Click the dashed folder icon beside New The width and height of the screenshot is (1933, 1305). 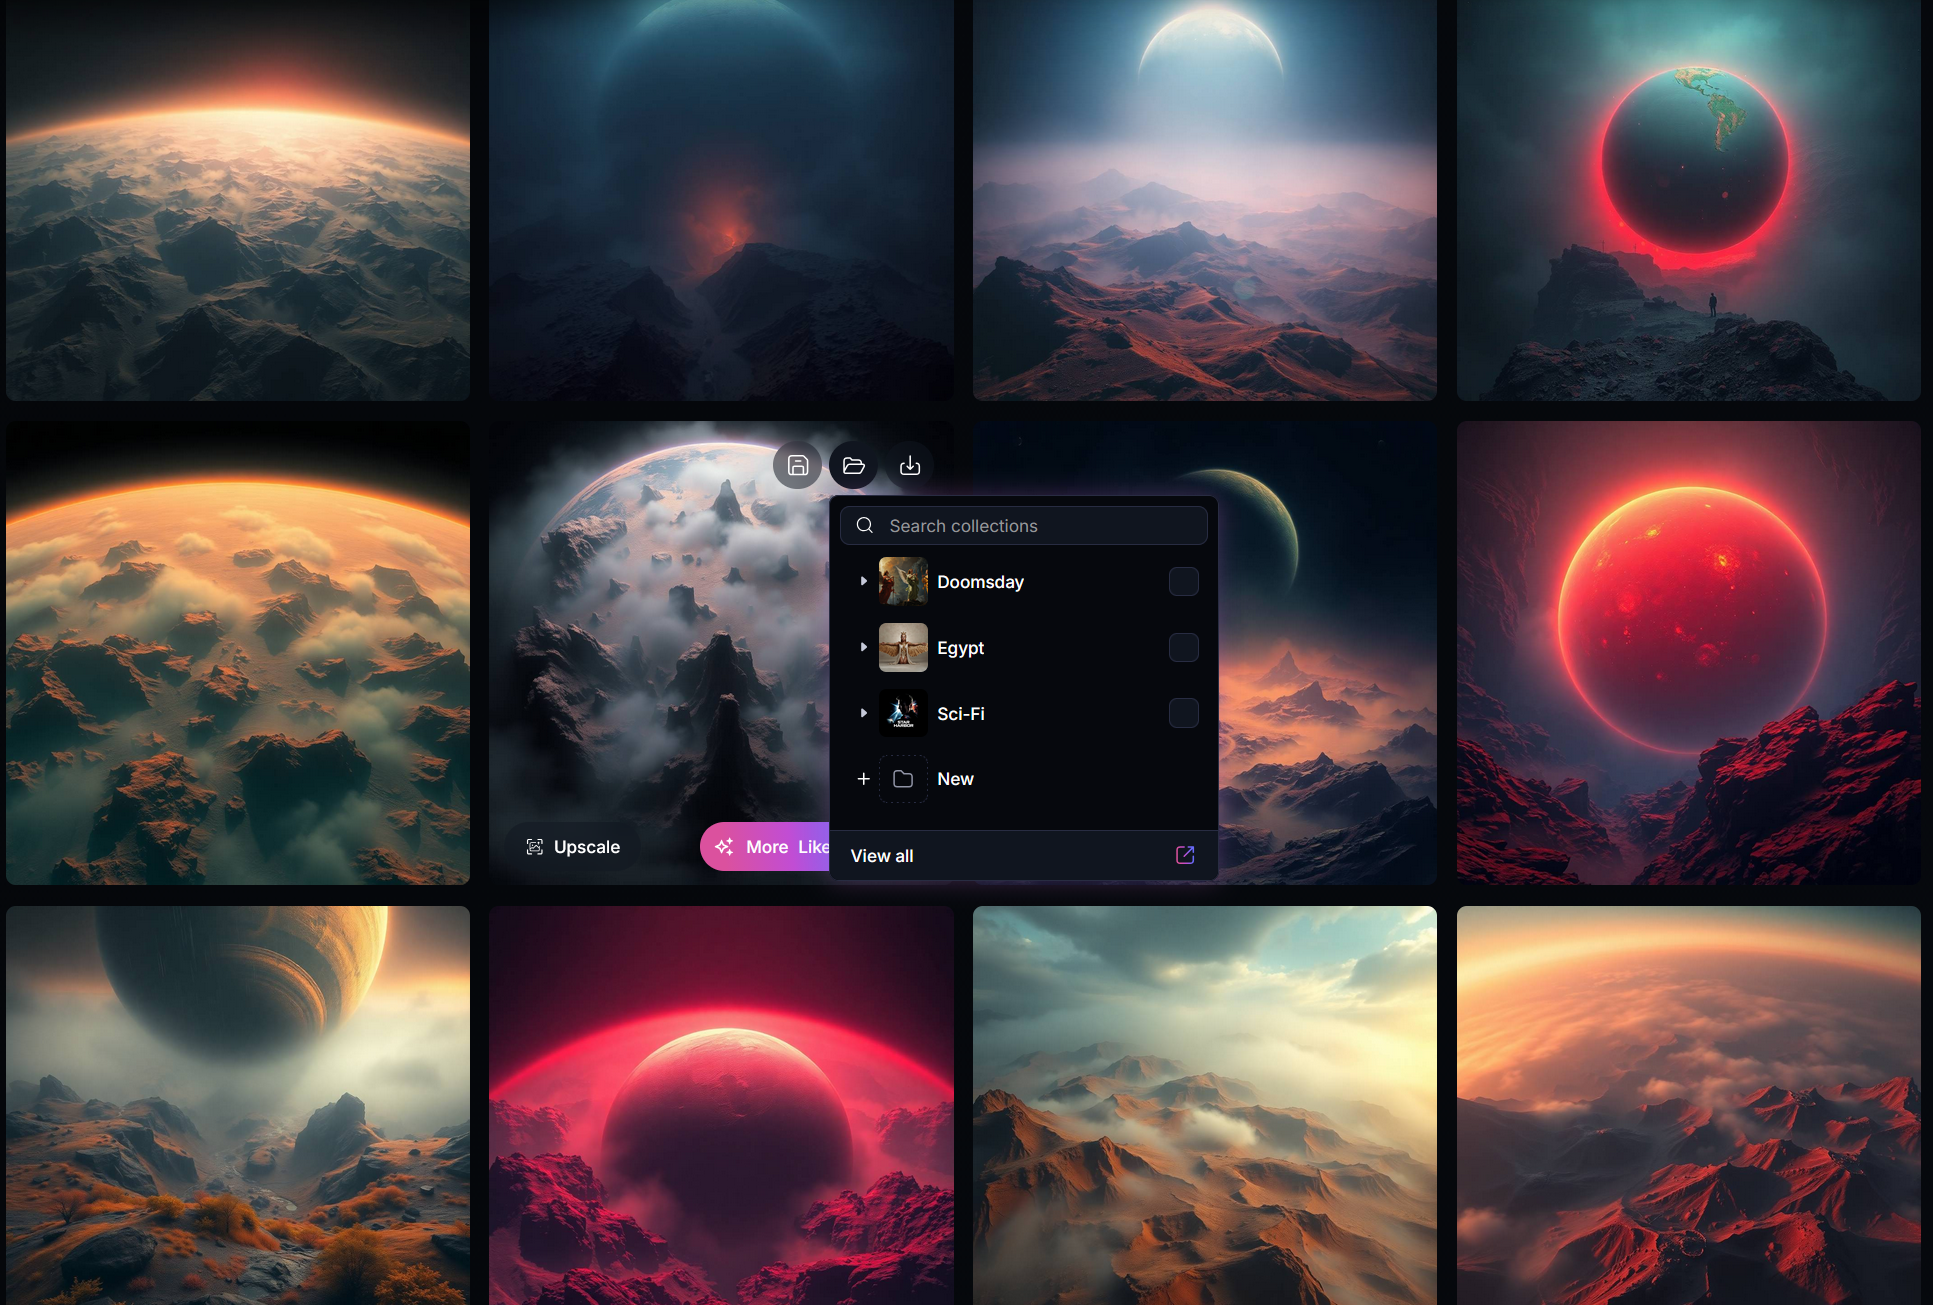pos(902,779)
